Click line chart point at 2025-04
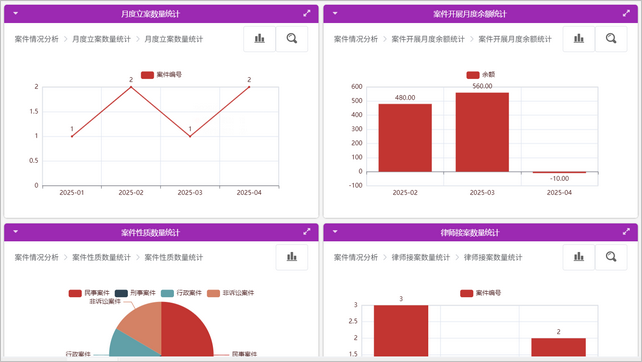Screen dimensions: 642x362 point(249,87)
